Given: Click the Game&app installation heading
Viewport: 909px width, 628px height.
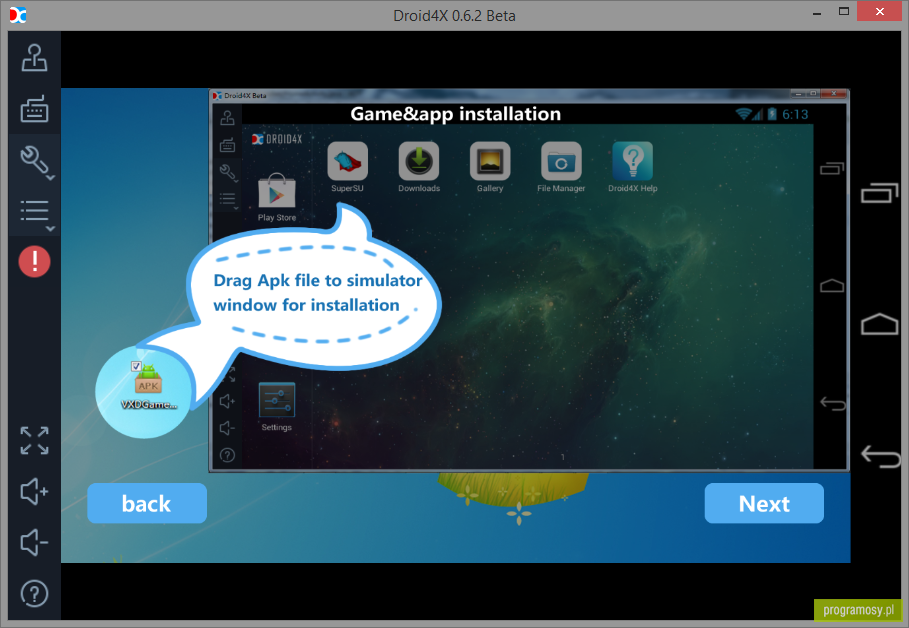Looking at the screenshot, I should tap(455, 114).
